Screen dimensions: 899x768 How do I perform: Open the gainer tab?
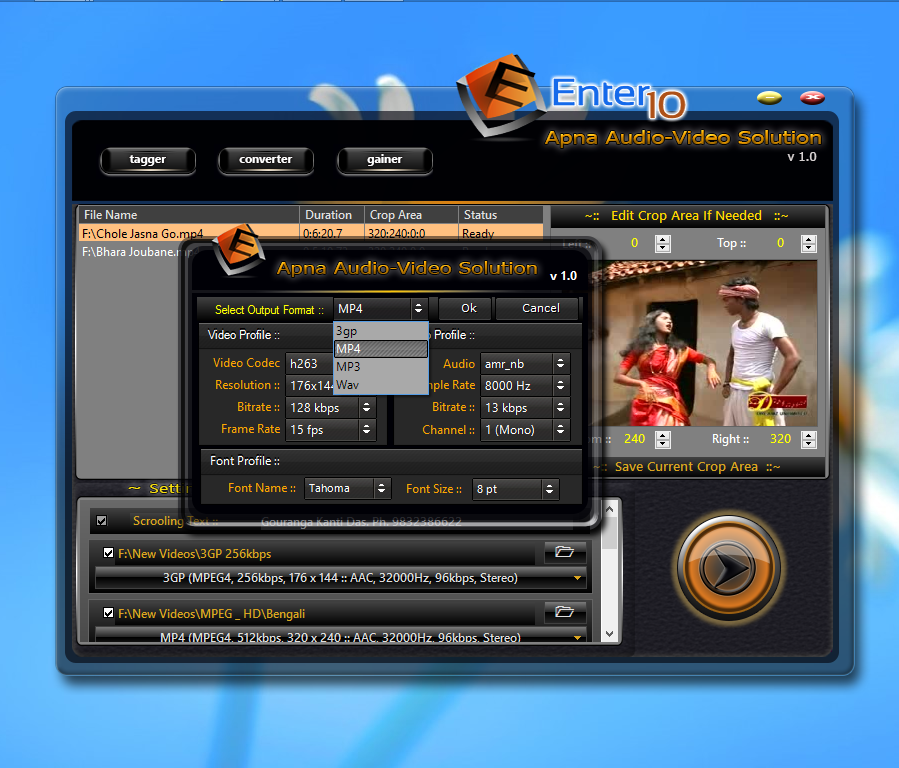384,160
